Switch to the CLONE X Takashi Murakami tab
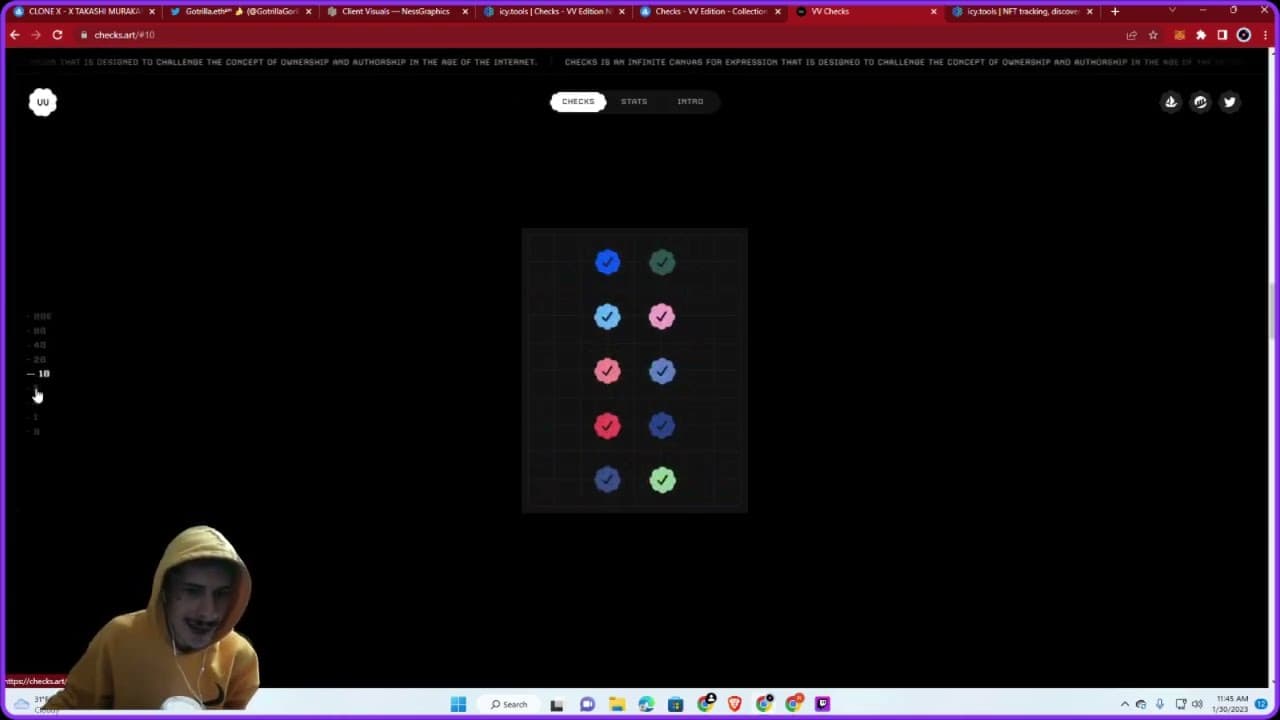 [x=84, y=11]
